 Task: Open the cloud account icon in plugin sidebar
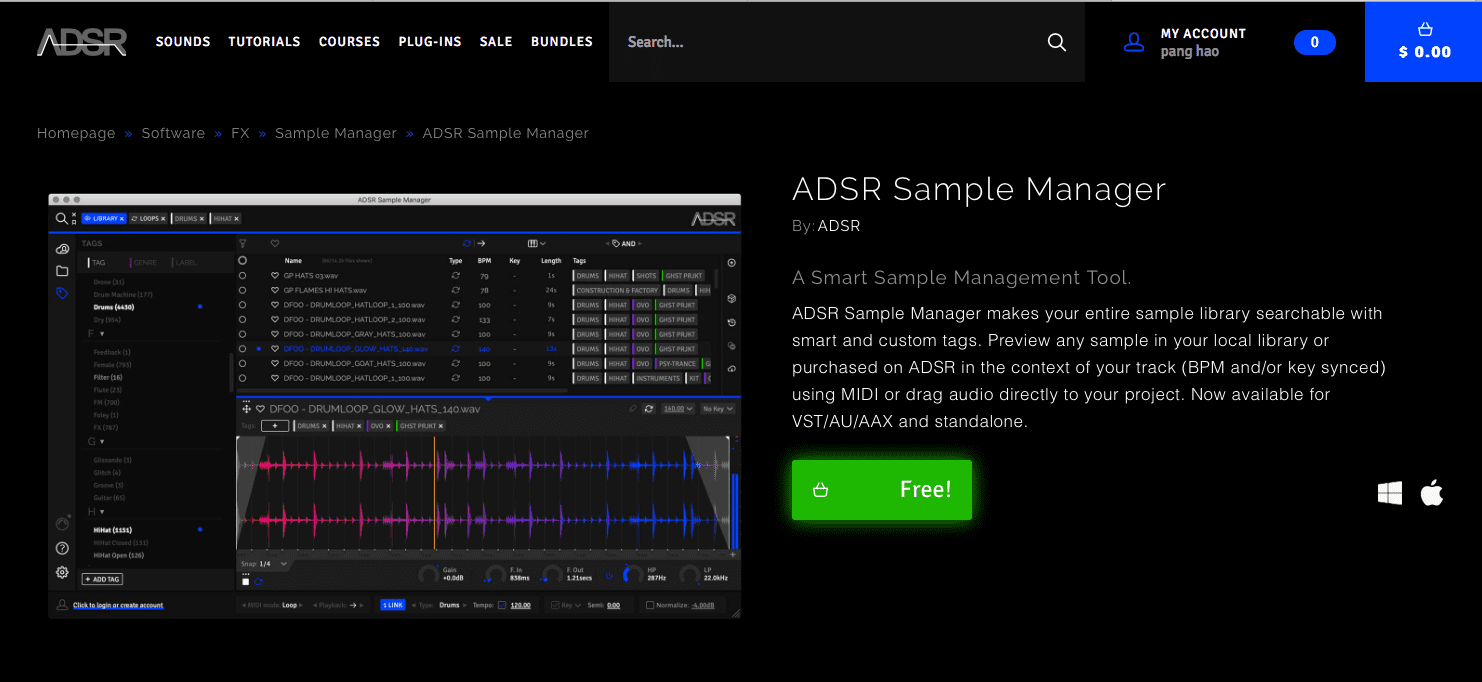click(x=62, y=249)
